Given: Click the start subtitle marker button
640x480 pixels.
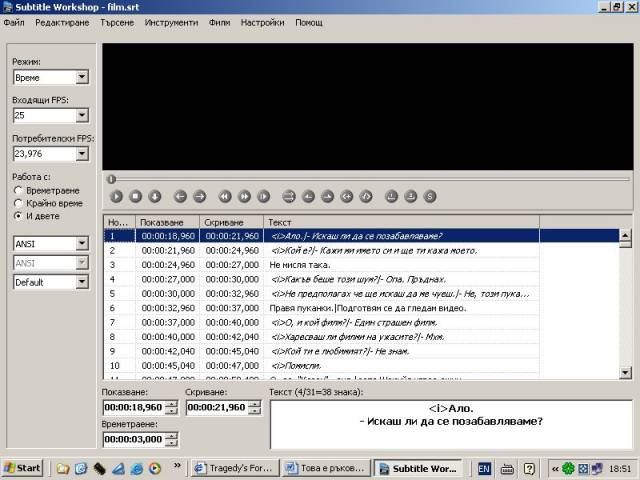Looking at the screenshot, I should 347,197.
